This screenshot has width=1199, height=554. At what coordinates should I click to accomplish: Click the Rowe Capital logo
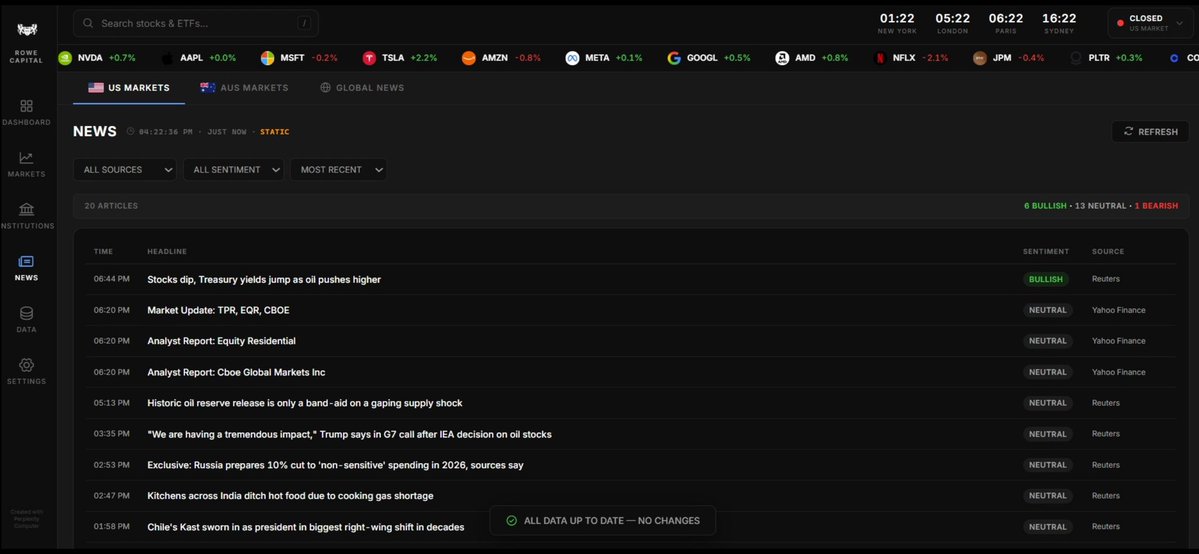point(27,29)
